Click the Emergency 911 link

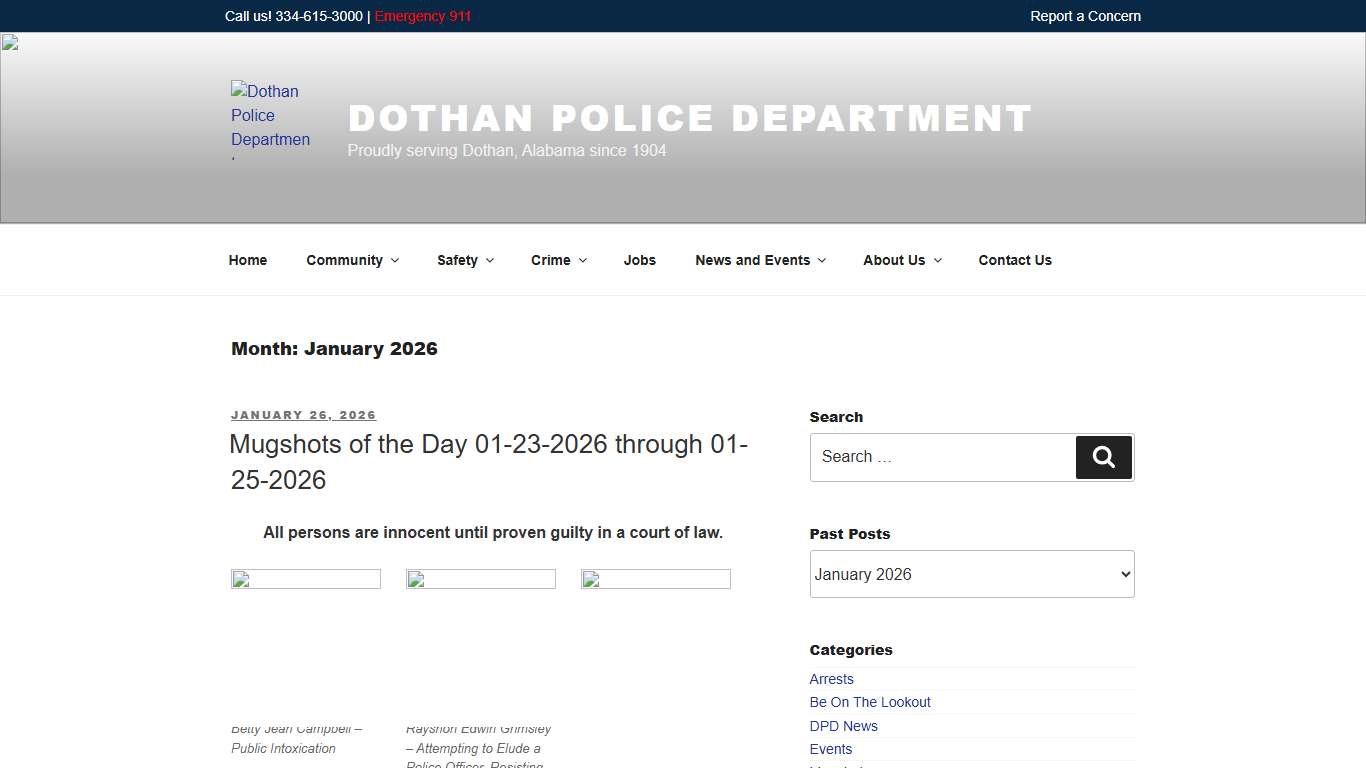422,16
